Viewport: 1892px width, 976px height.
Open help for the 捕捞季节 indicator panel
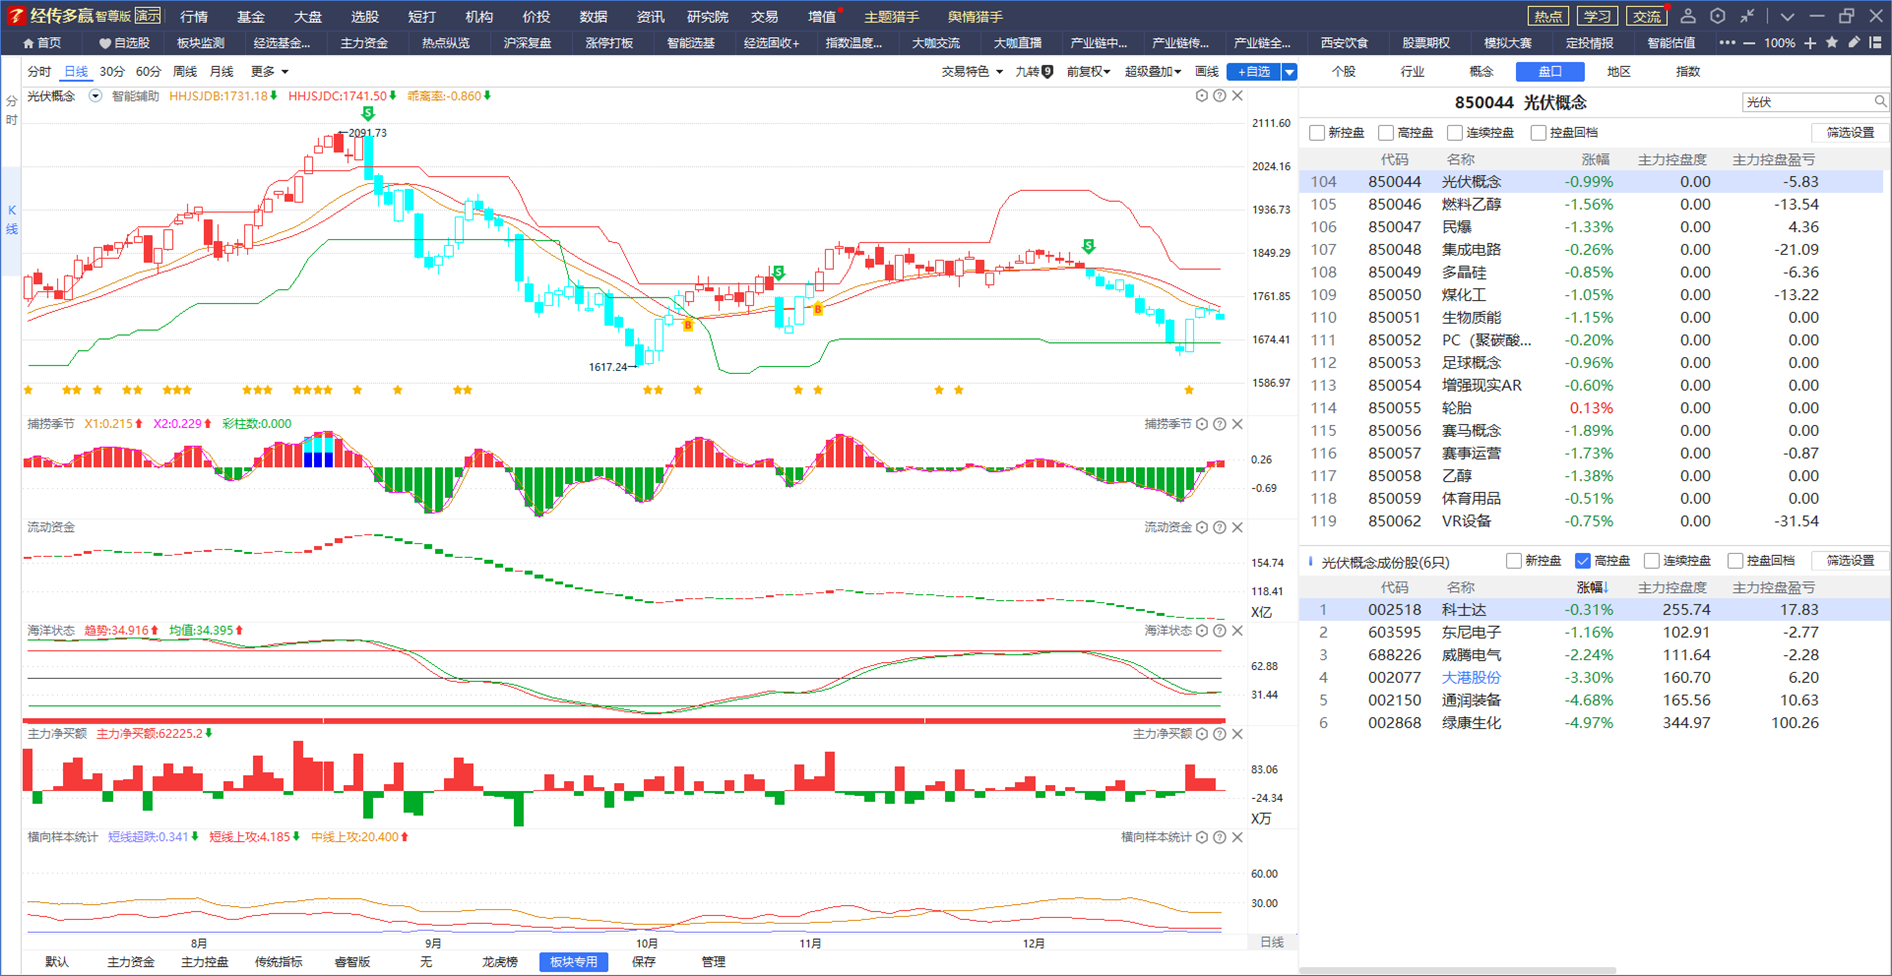(1220, 424)
